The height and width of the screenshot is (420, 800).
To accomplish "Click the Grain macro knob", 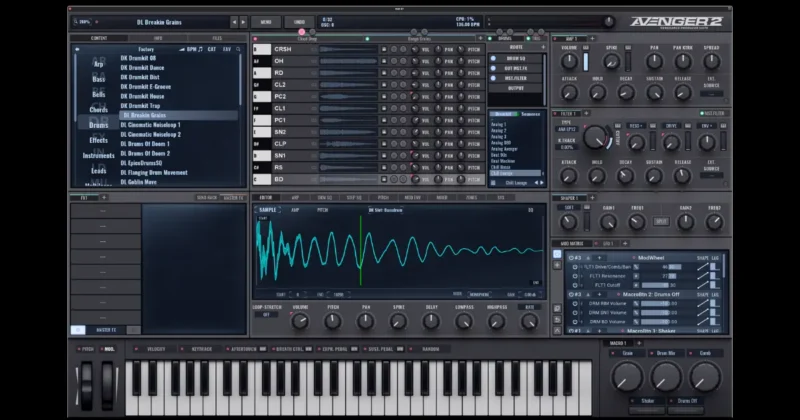I will [627, 377].
